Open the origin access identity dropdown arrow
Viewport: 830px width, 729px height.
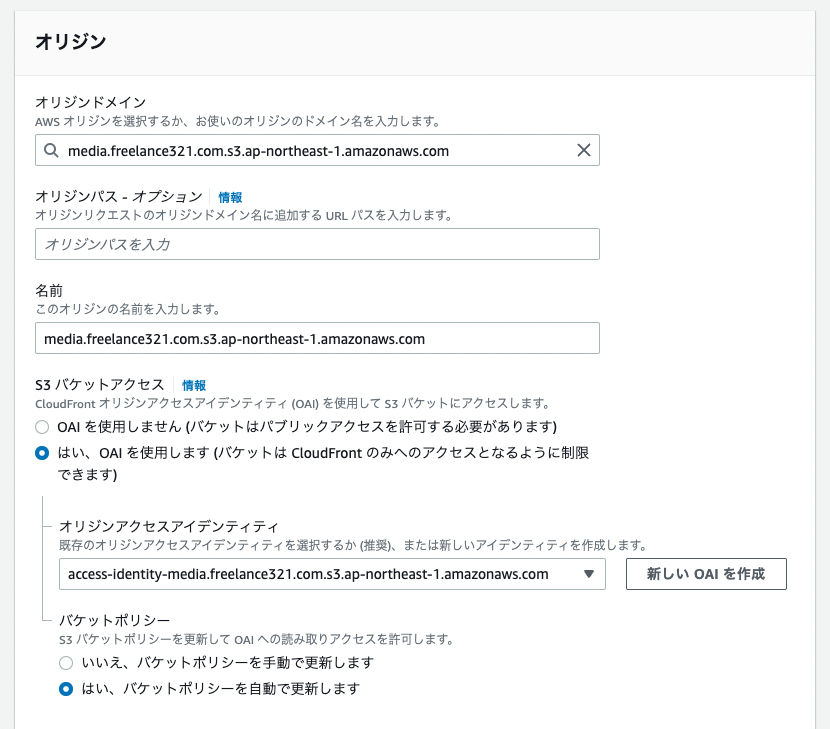click(589, 574)
